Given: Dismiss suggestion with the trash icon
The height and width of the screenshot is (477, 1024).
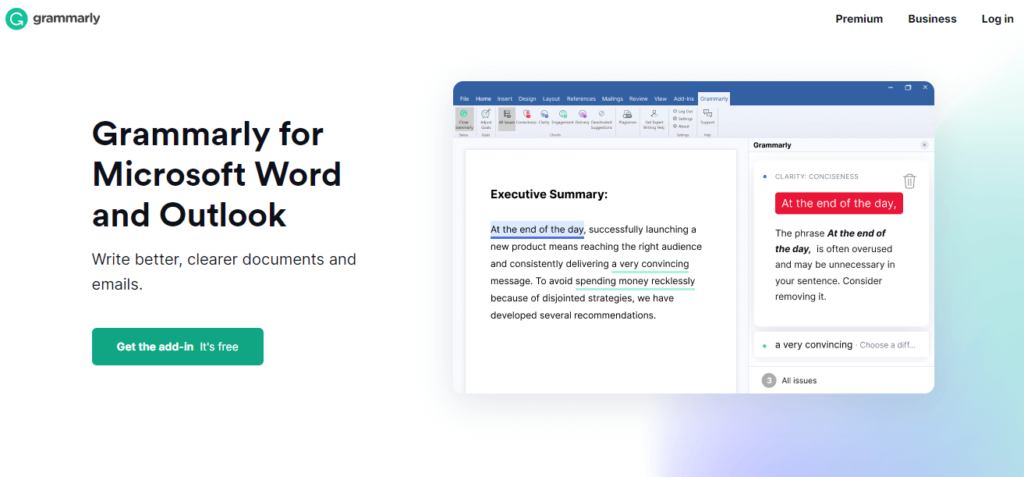Looking at the screenshot, I should coord(909,181).
